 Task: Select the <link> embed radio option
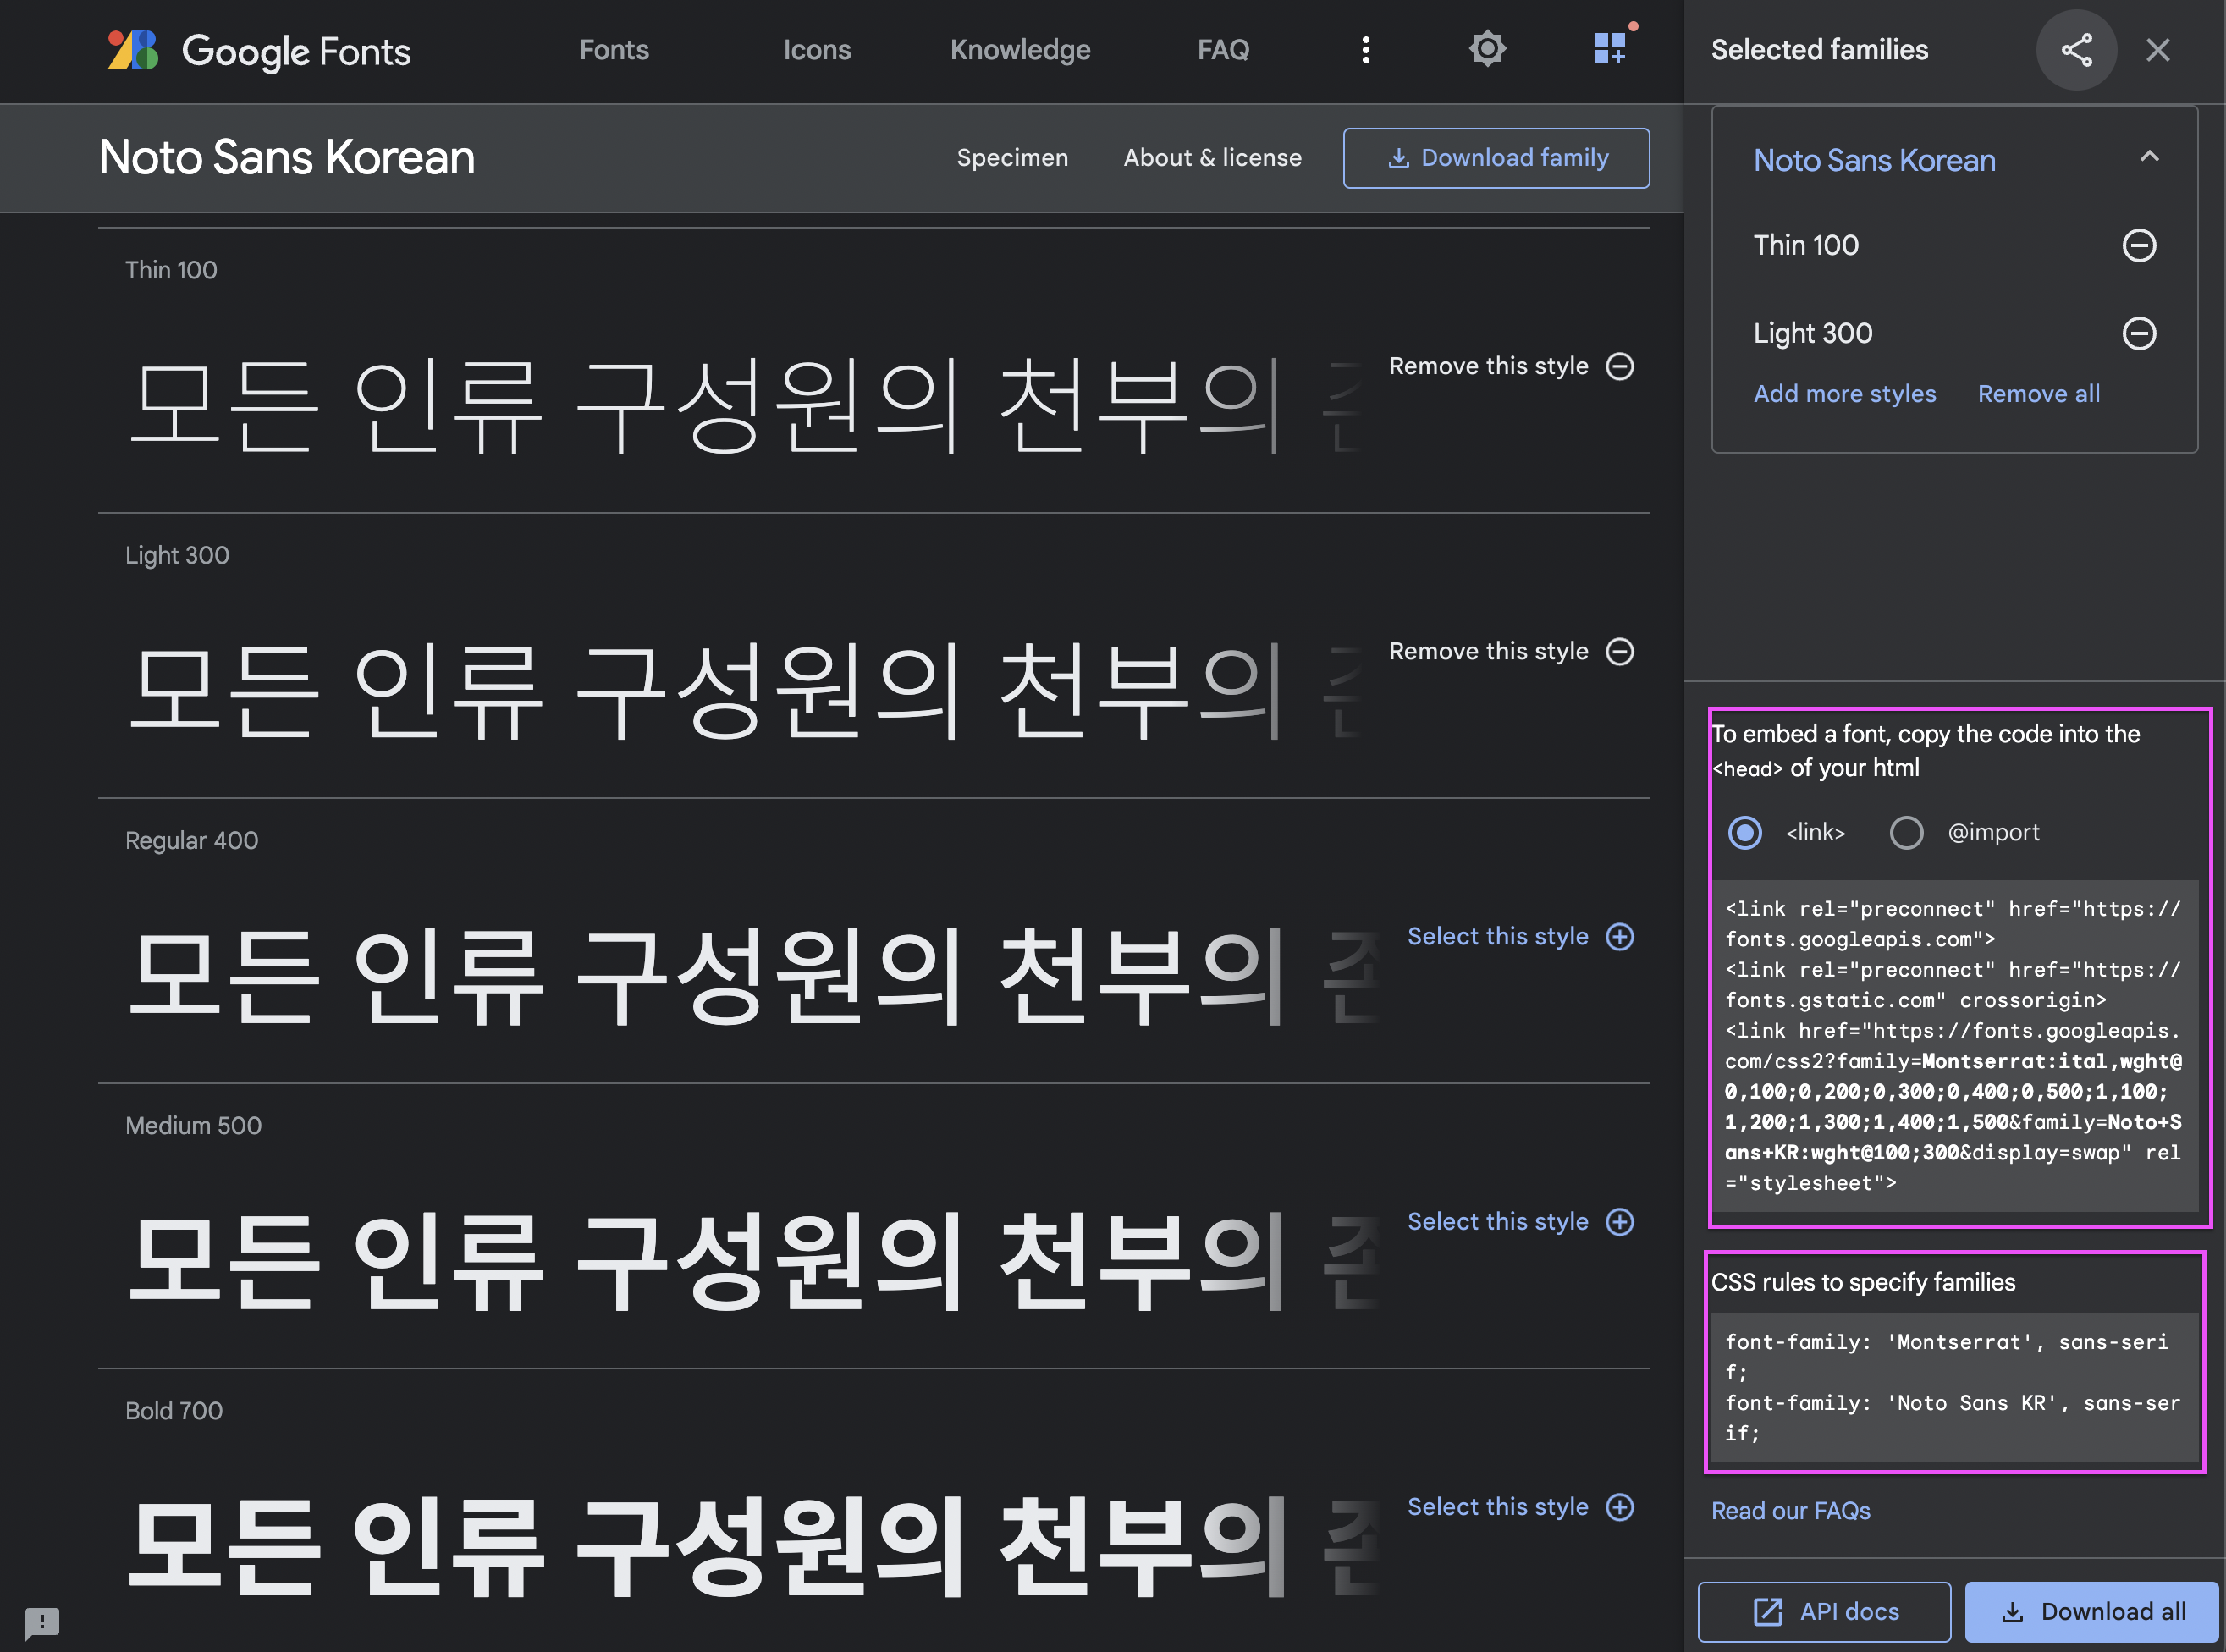1744,833
